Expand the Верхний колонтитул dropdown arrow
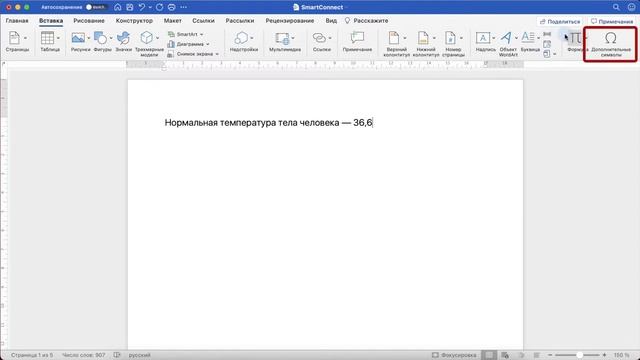This screenshot has width=640, height=360. tap(404, 38)
